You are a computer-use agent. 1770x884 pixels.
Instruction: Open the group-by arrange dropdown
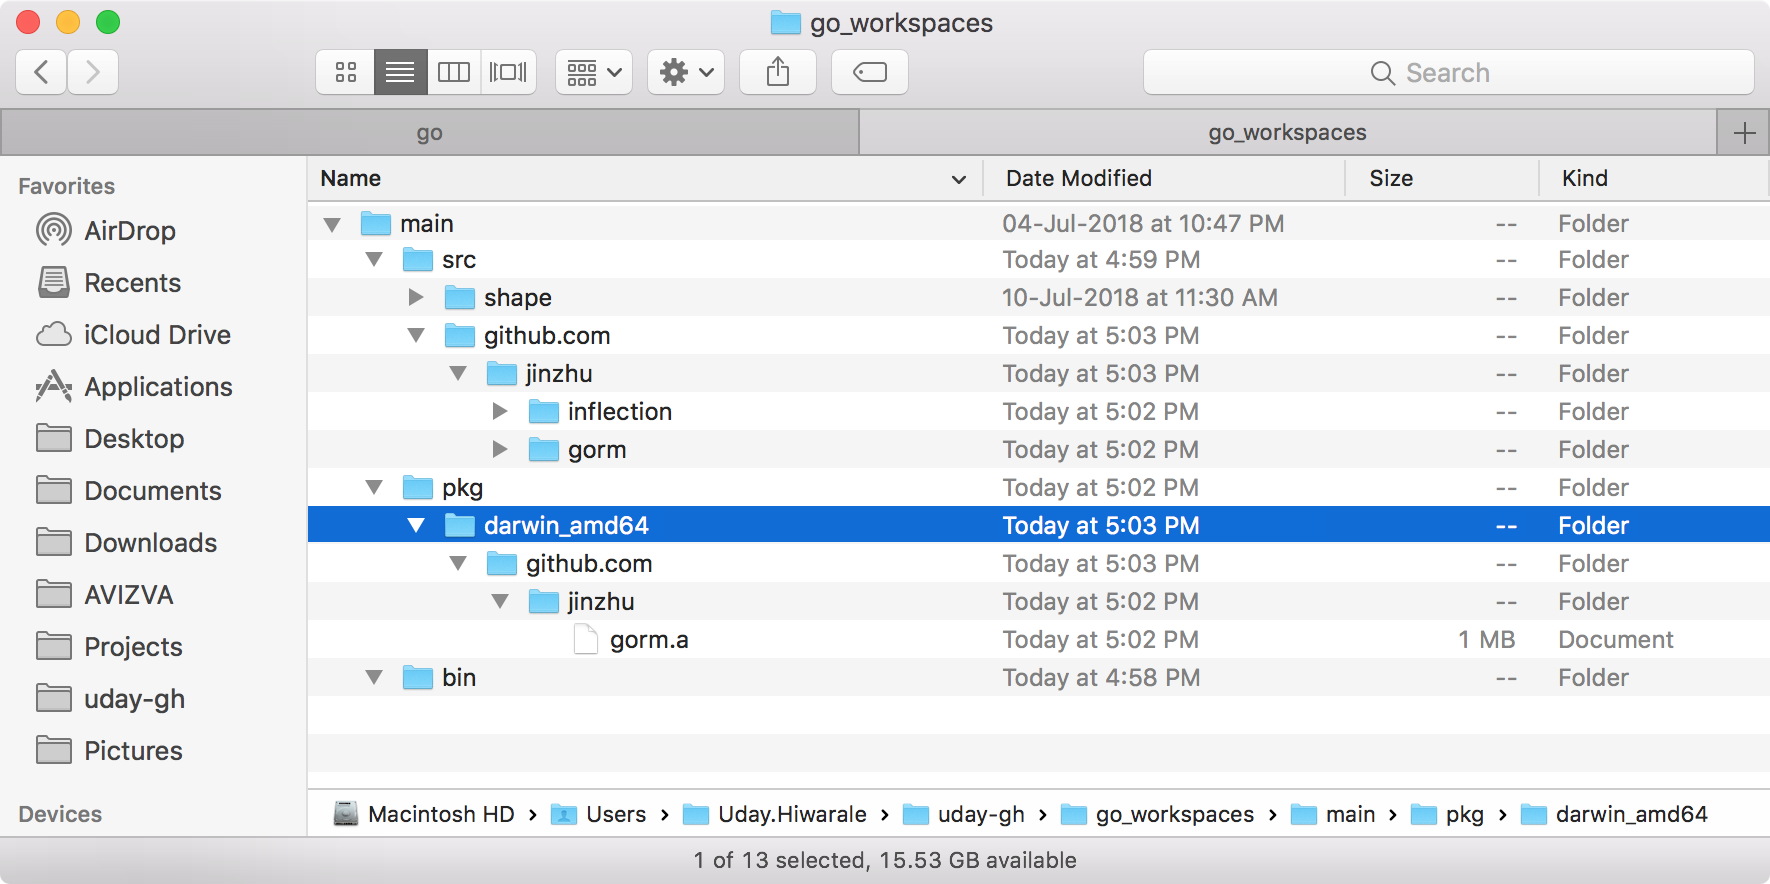click(x=594, y=72)
